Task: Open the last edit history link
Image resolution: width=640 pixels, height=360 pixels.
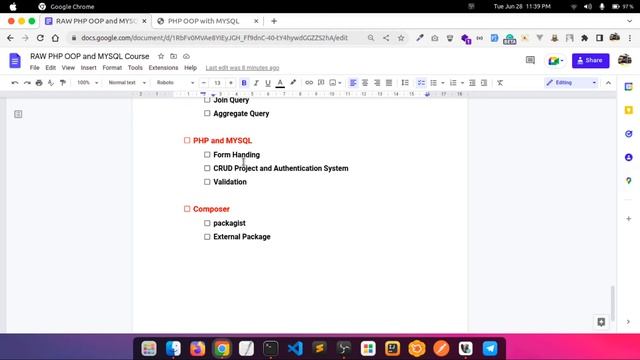Action: point(242,68)
